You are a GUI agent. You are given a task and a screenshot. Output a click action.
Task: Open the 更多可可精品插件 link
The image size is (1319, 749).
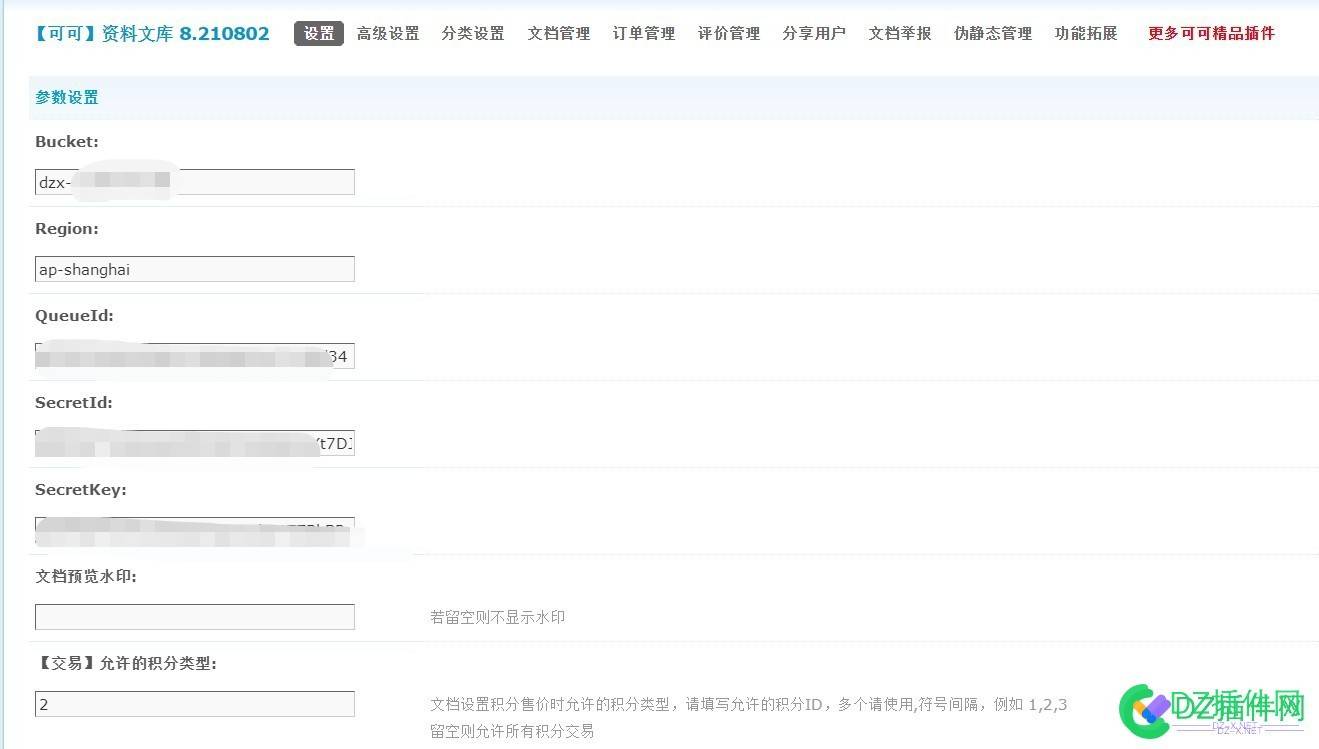[x=1210, y=33]
